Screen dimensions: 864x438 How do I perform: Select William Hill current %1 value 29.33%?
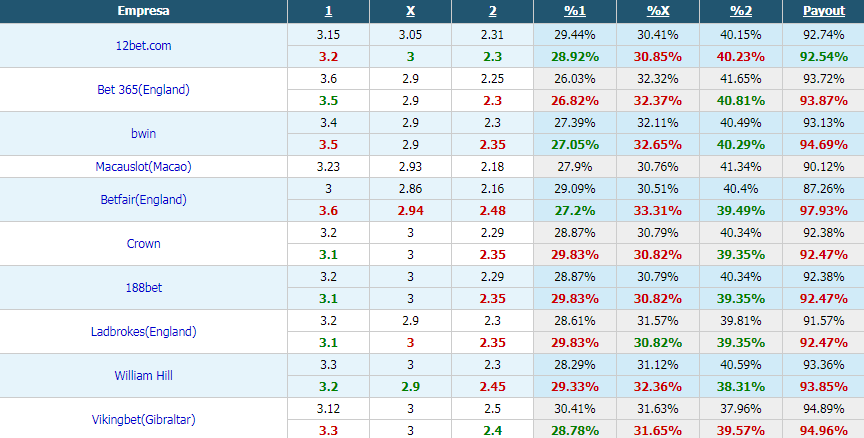575,387
